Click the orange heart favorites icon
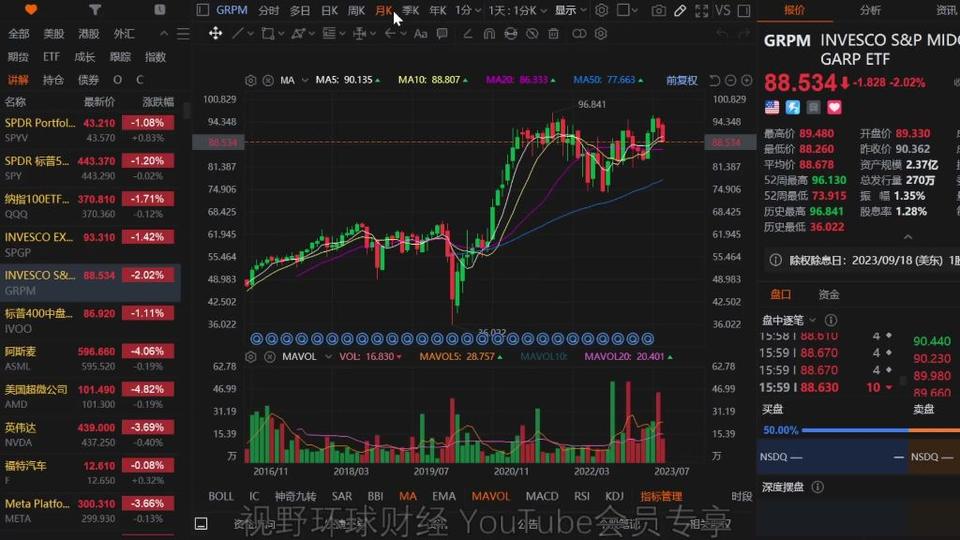The image size is (960, 540). click(31, 10)
